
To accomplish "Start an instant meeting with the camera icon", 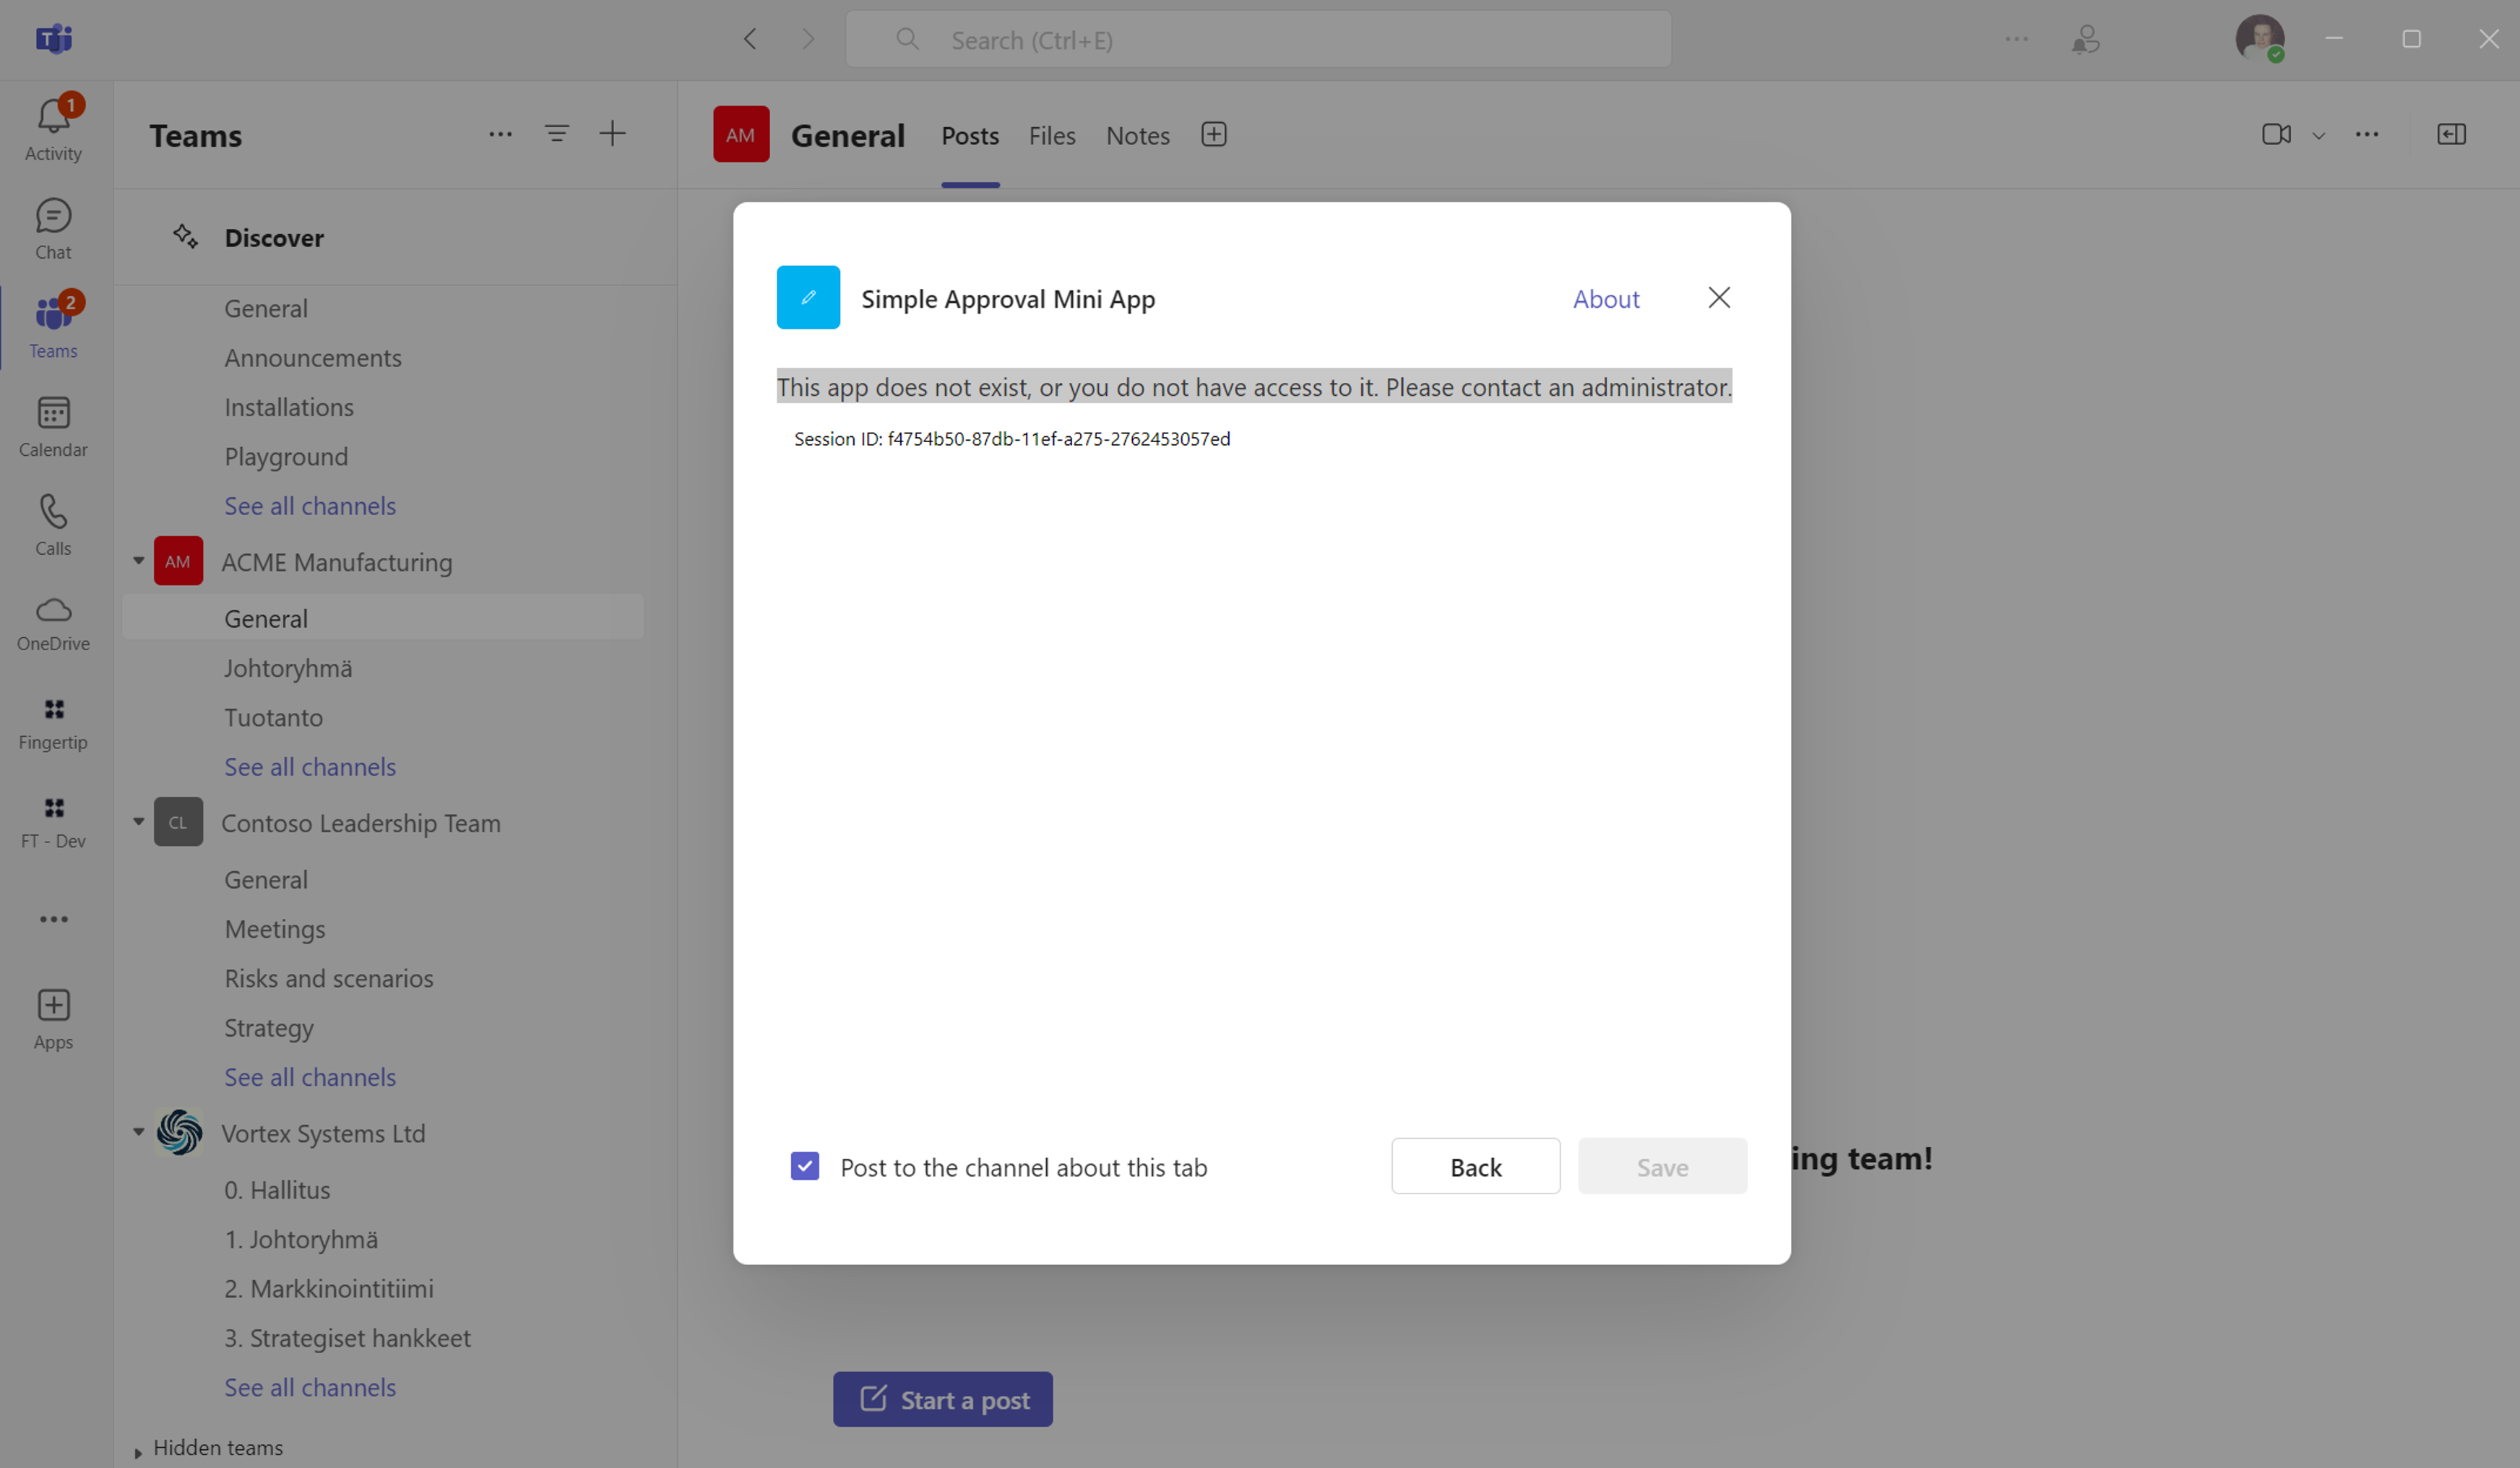I will click(x=2277, y=134).
